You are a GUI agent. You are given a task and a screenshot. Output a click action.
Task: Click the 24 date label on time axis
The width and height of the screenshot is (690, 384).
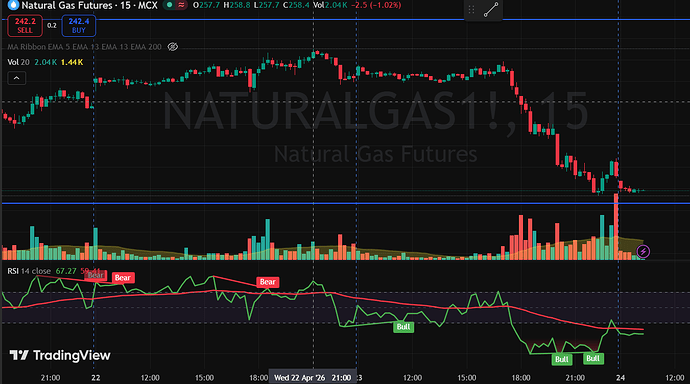620,378
